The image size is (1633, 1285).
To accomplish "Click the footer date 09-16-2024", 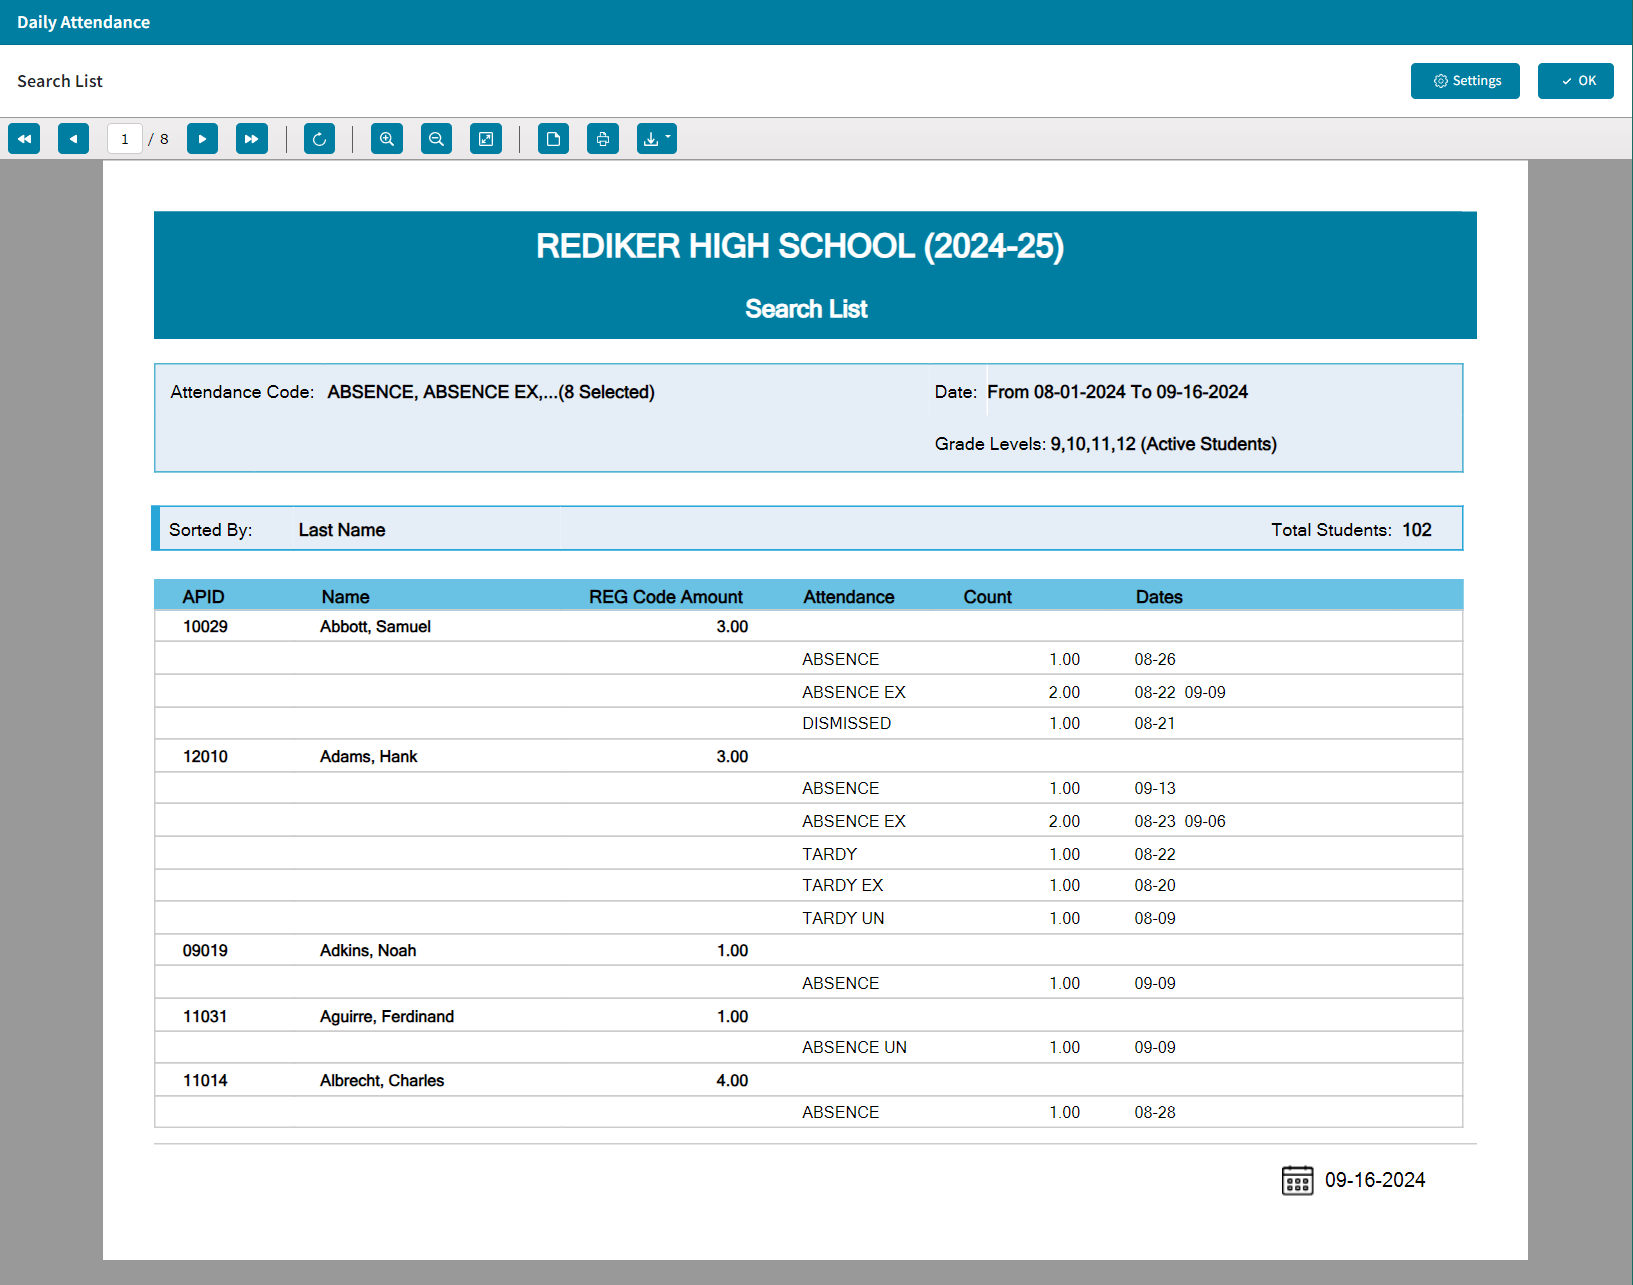I will [1375, 1180].
